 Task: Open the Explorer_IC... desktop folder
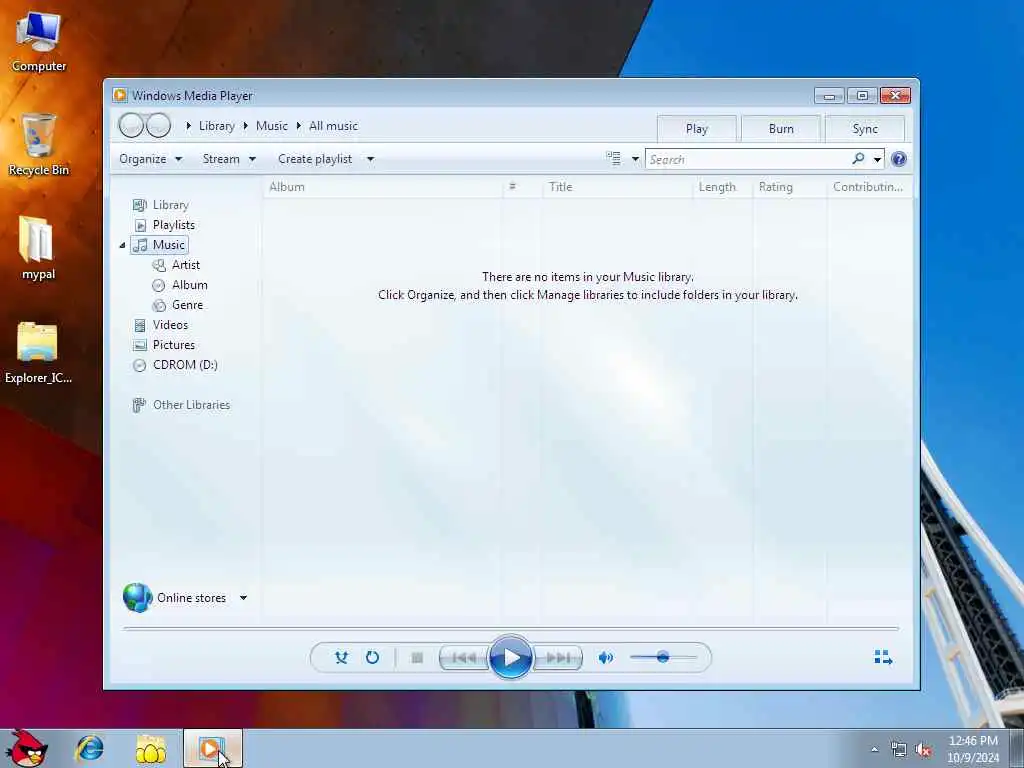tap(38, 353)
